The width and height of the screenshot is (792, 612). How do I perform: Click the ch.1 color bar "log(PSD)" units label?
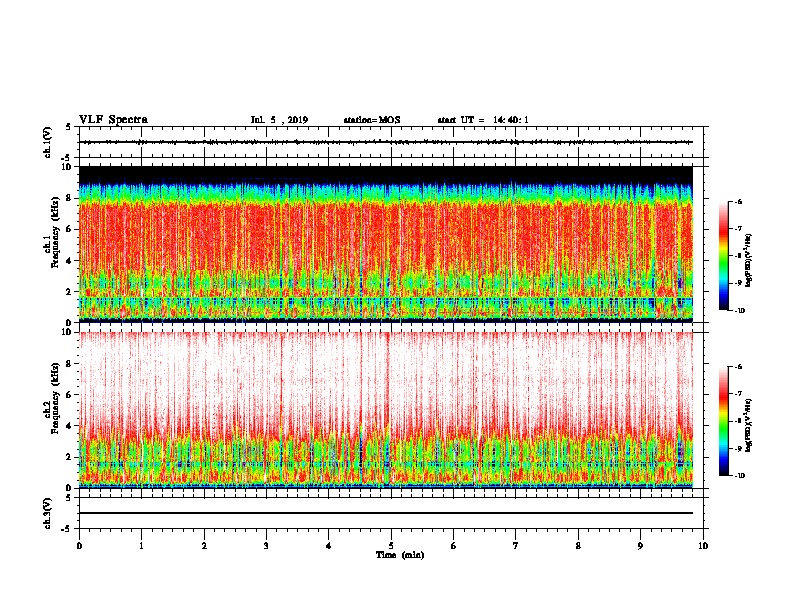pos(749,260)
